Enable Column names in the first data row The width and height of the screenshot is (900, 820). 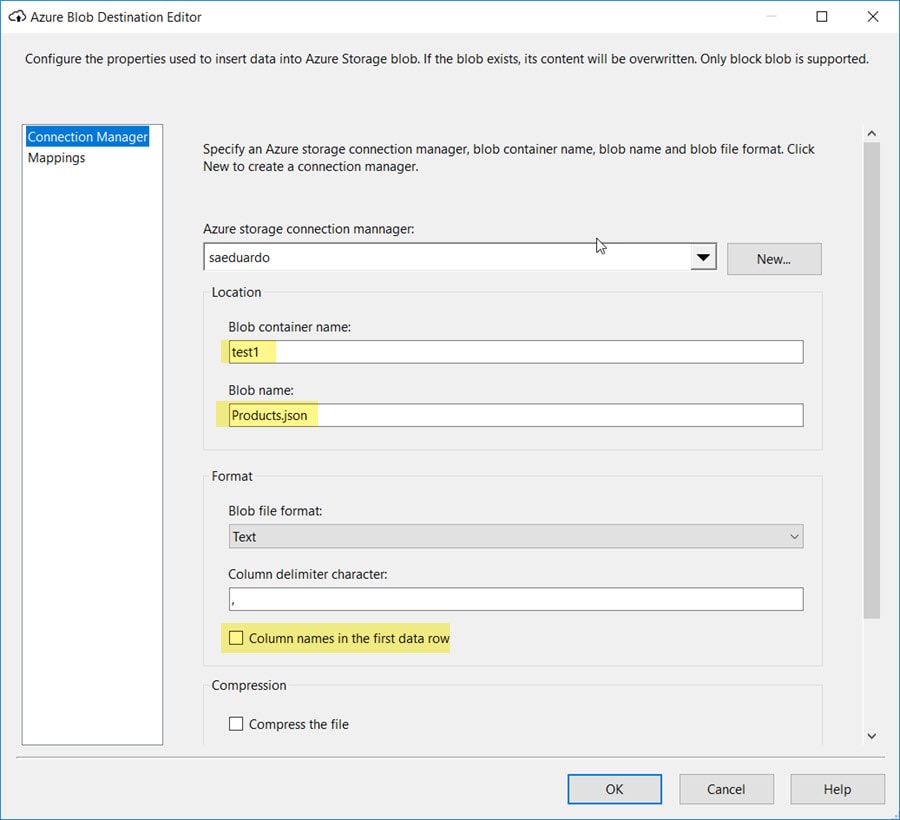237,638
